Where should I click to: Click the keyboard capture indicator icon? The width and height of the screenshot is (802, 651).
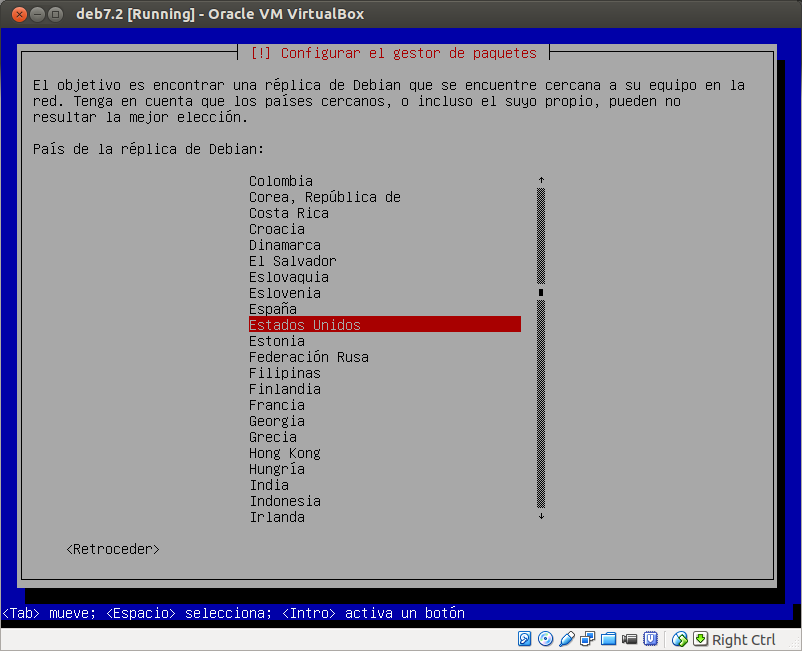(700, 639)
